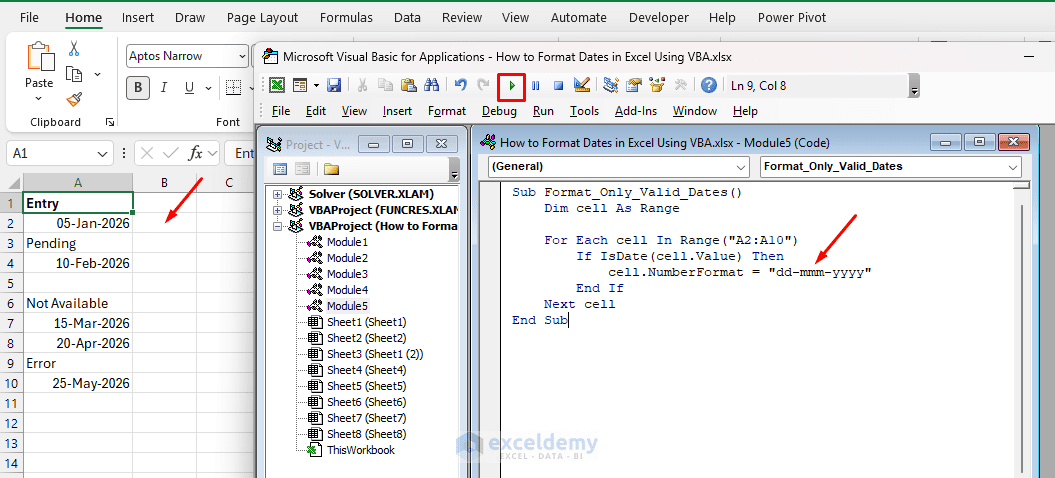Select Module2 in the project tree
Screen dimensions: 1055x478
tap(347, 258)
